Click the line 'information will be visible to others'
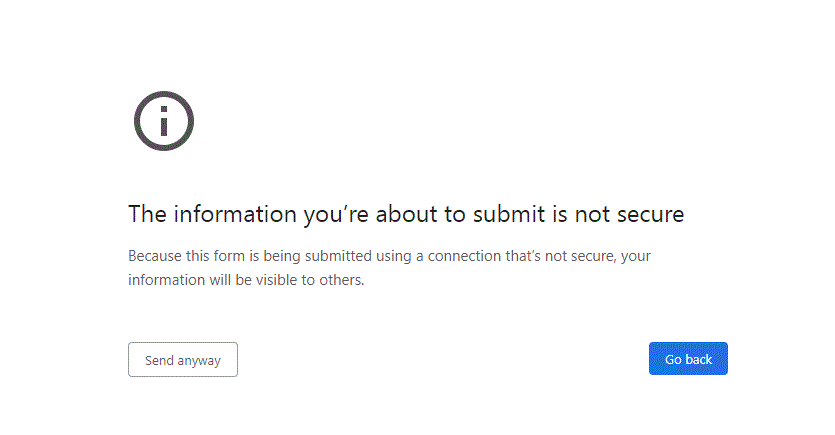This screenshot has width=835, height=435. 246,280
